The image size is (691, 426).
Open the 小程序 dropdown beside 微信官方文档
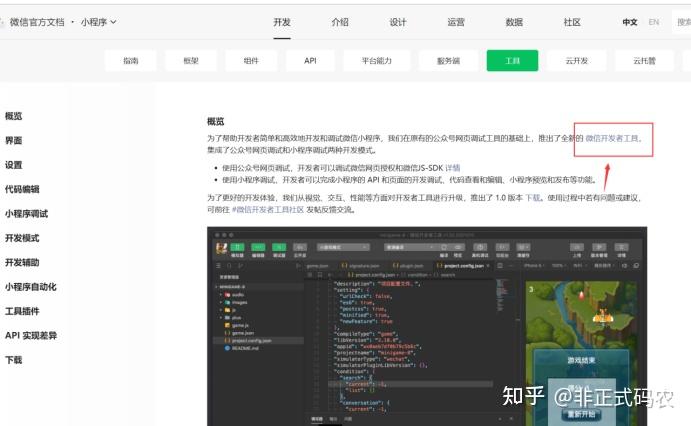point(98,22)
